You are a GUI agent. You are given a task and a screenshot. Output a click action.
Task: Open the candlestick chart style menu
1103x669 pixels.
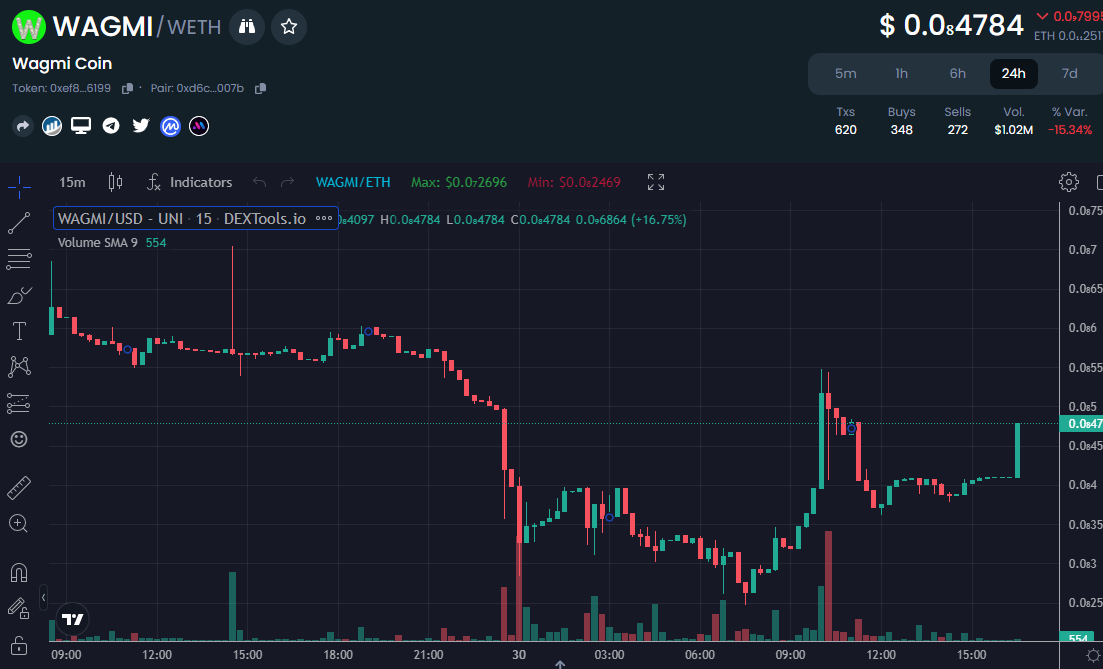115,183
